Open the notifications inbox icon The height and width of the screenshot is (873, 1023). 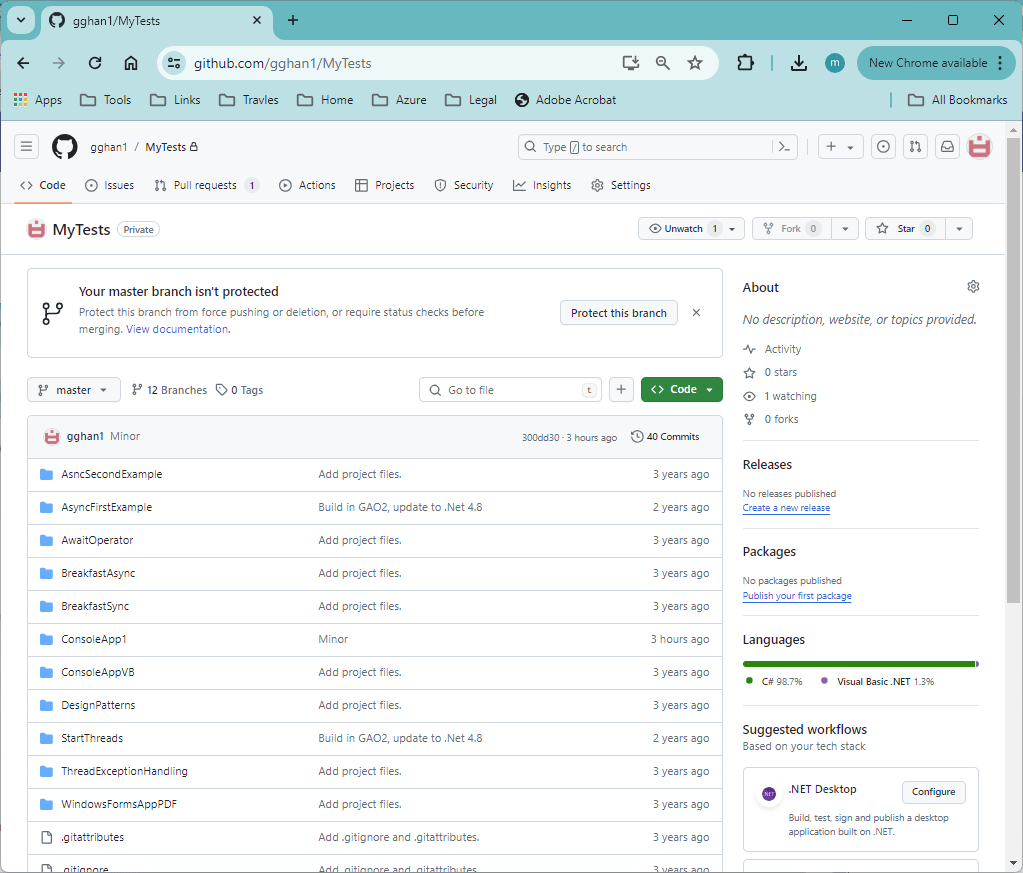[x=947, y=147]
